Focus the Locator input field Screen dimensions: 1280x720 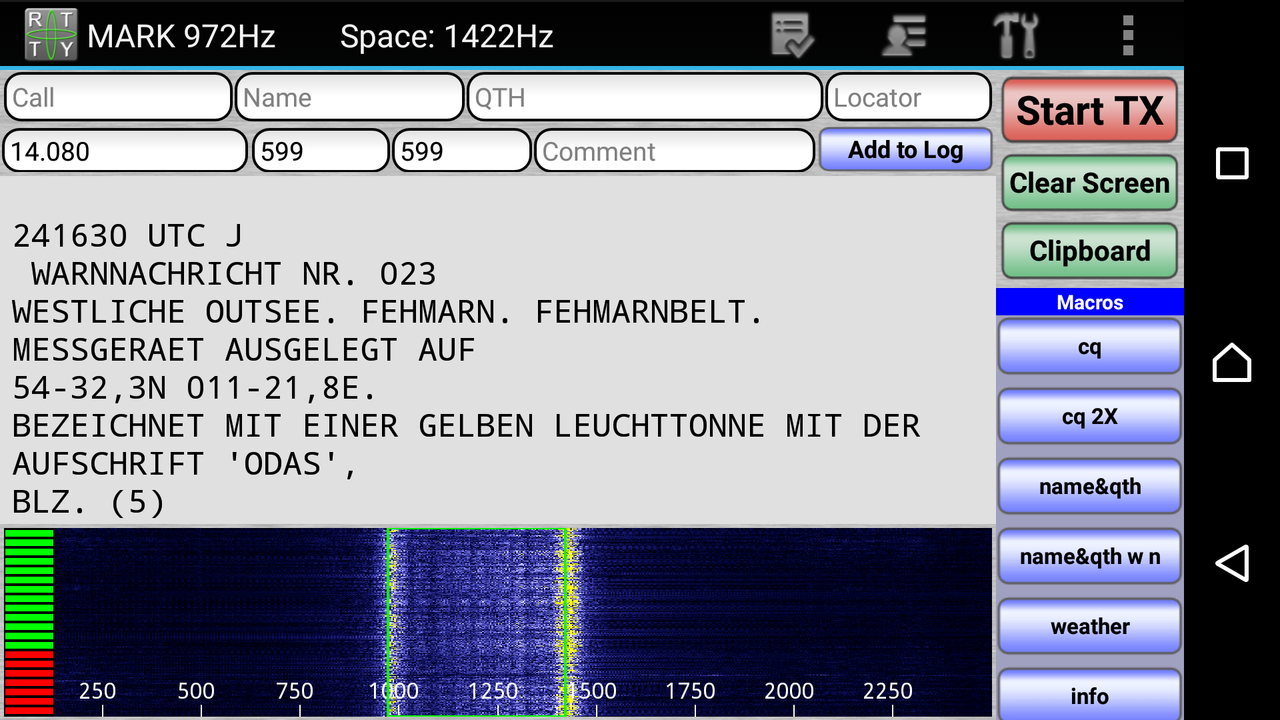pos(908,98)
